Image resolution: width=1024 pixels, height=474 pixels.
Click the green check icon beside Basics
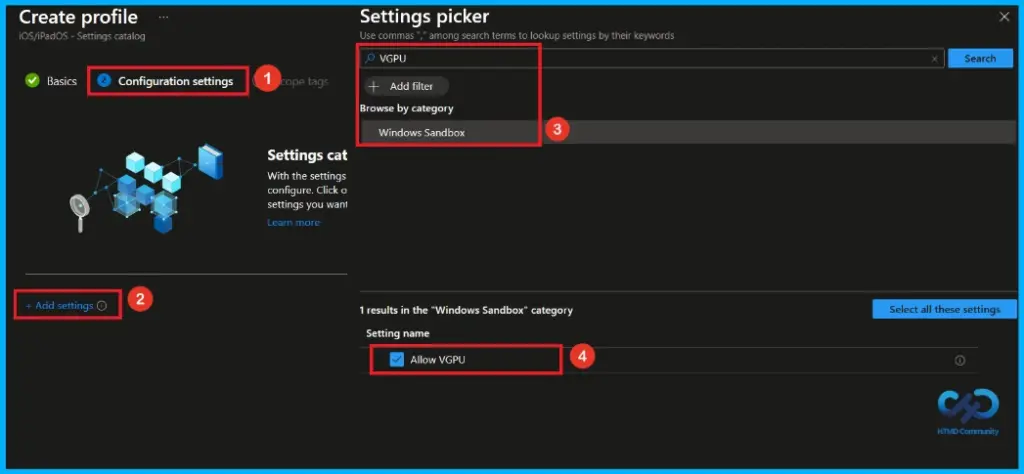click(x=32, y=81)
